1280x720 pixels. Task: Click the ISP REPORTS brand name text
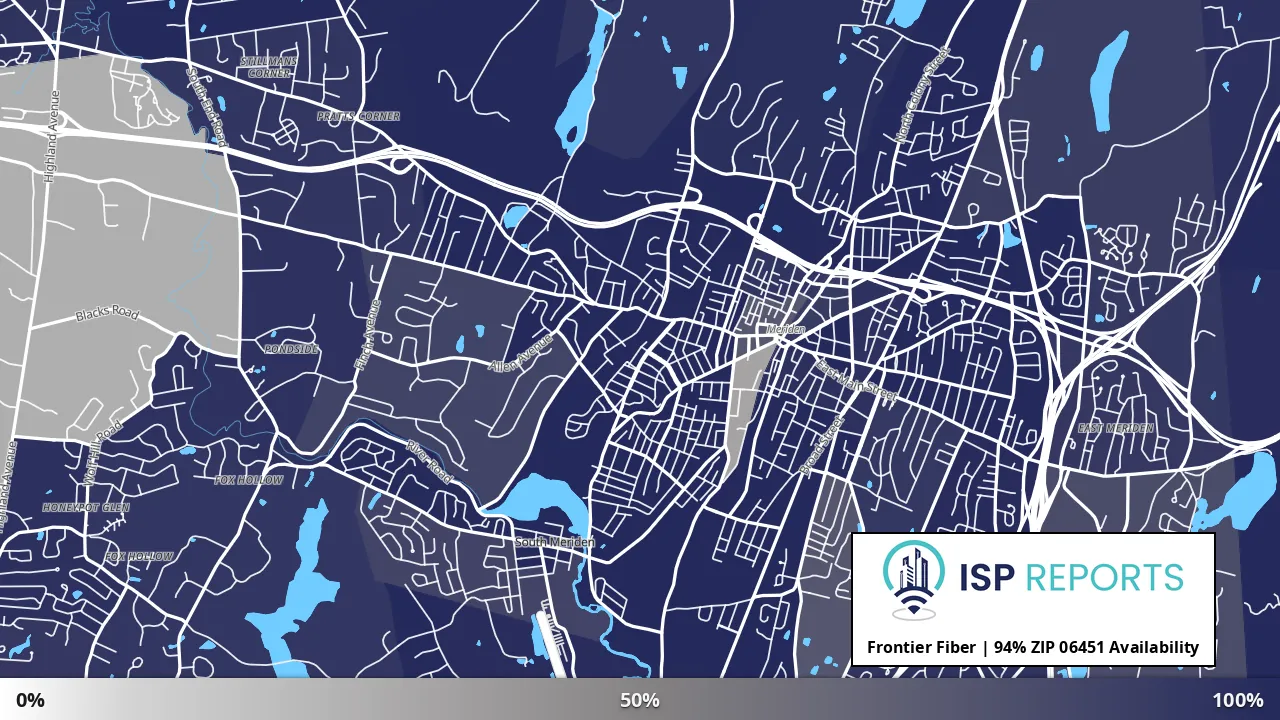(x=1072, y=577)
